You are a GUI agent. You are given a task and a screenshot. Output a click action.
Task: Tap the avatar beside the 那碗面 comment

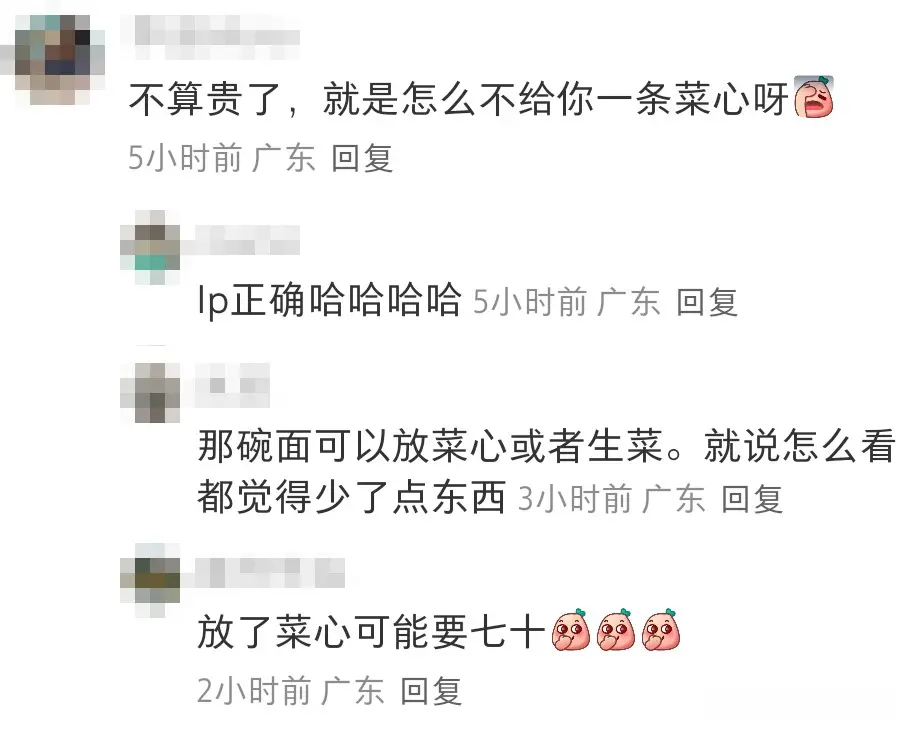click(150, 393)
